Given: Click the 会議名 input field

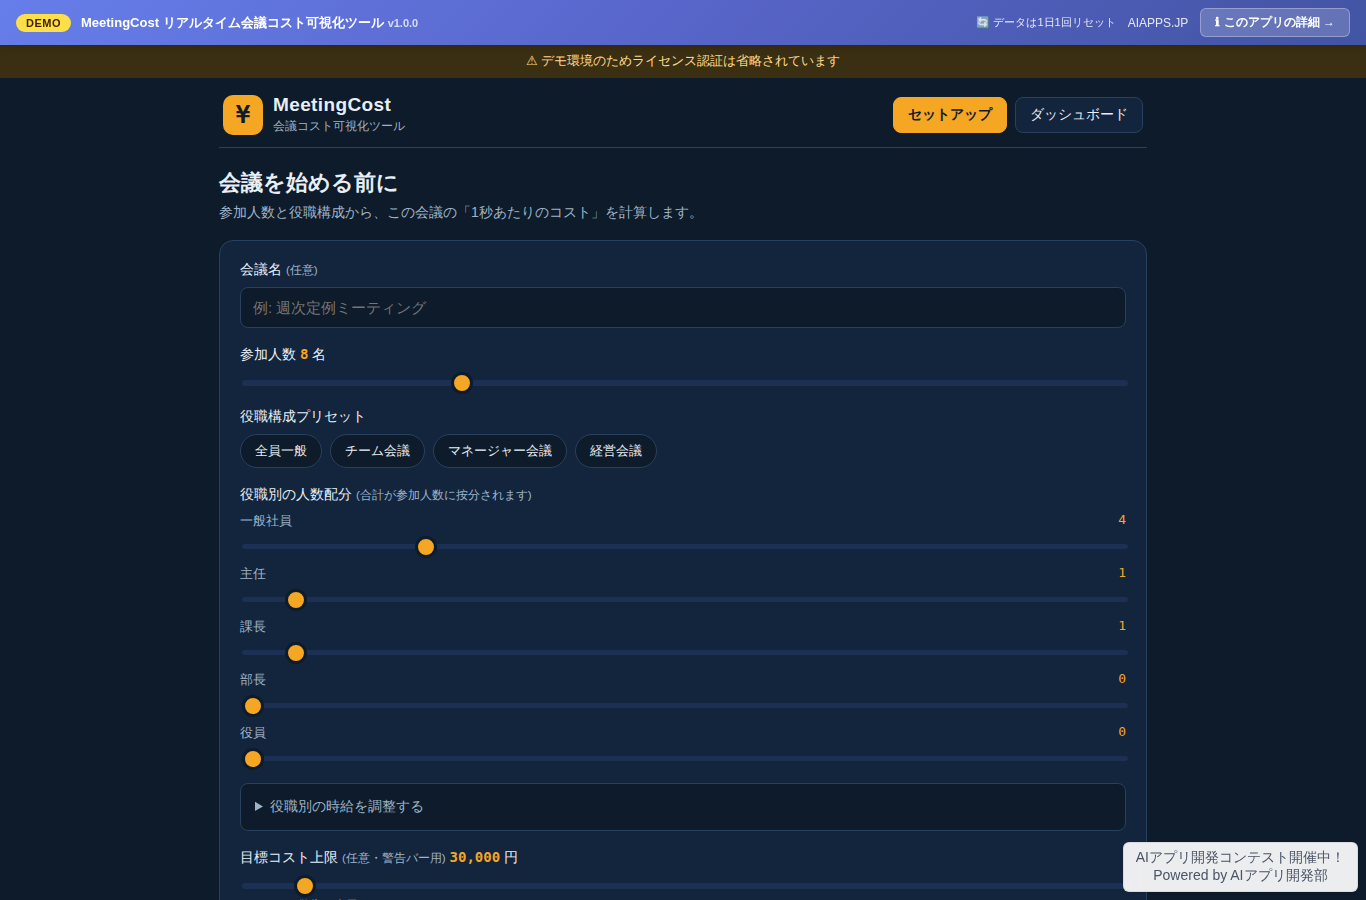Looking at the screenshot, I should point(683,308).
